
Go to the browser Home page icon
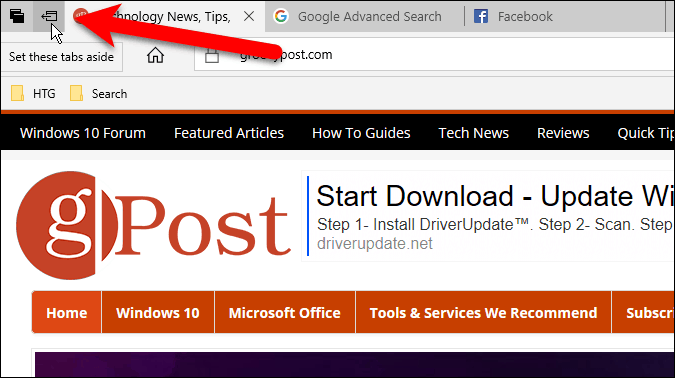[x=155, y=56]
